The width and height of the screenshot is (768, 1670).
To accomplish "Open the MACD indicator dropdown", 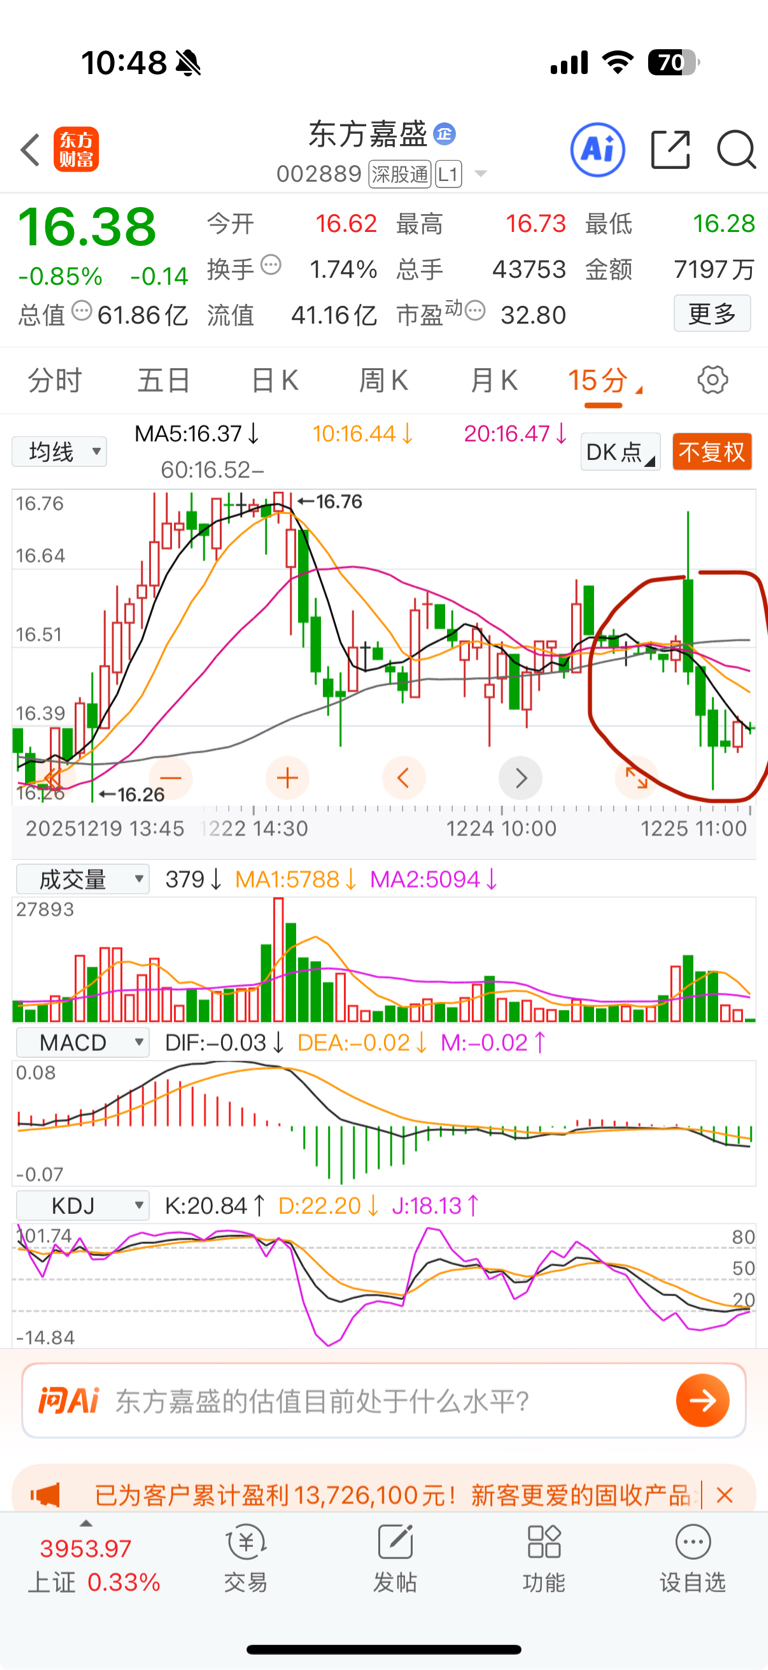I will pyautogui.click(x=83, y=1043).
